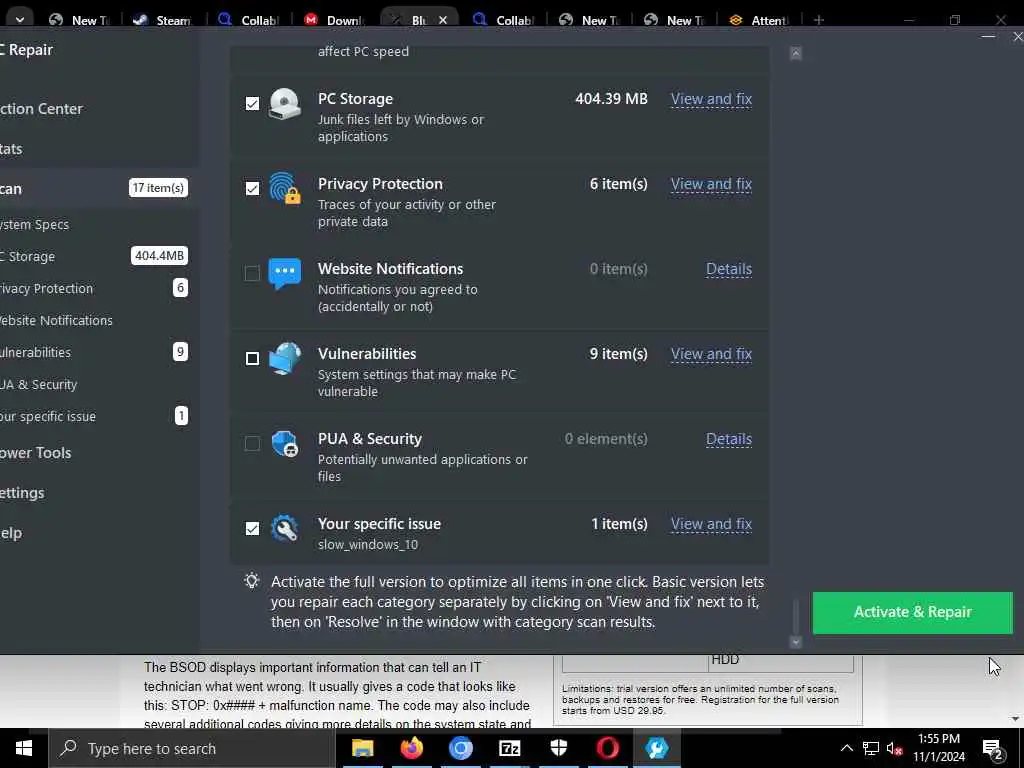1024x768 pixels.
Task: Switch to the Downl browser tab
Action: 334,20
